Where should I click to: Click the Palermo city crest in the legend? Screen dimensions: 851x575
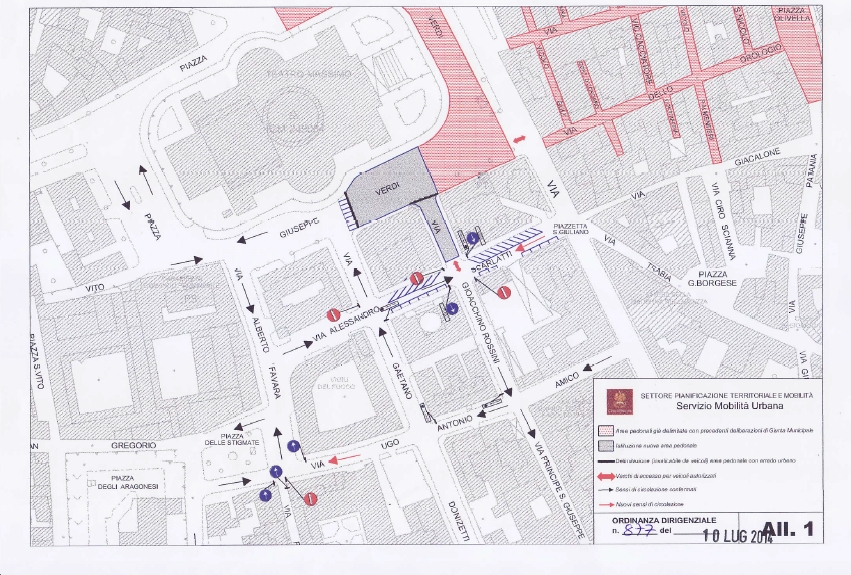tap(620, 403)
